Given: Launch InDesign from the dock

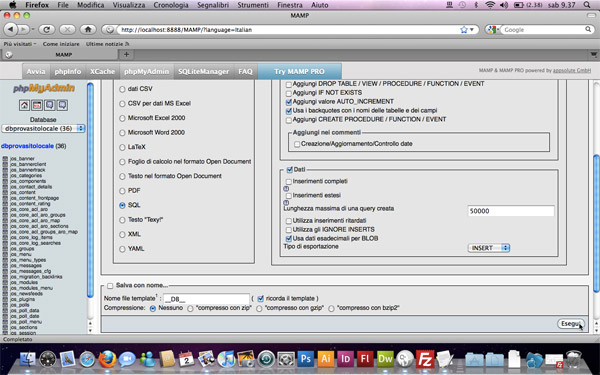Looking at the screenshot, I should click(x=345, y=359).
